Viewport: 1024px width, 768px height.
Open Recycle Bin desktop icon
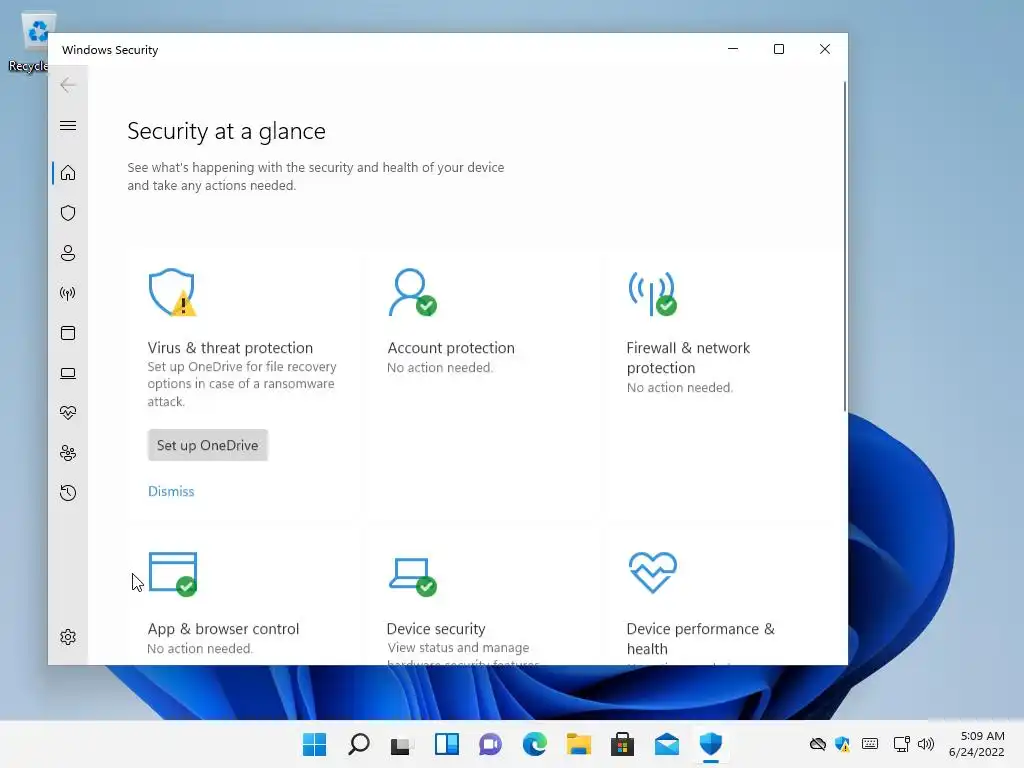pos(31,42)
